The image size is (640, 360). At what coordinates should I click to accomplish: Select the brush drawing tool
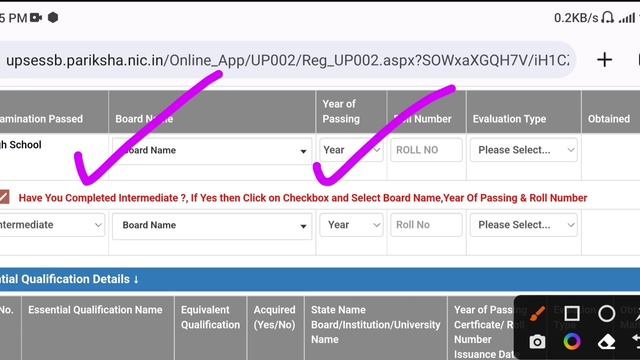point(537,314)
